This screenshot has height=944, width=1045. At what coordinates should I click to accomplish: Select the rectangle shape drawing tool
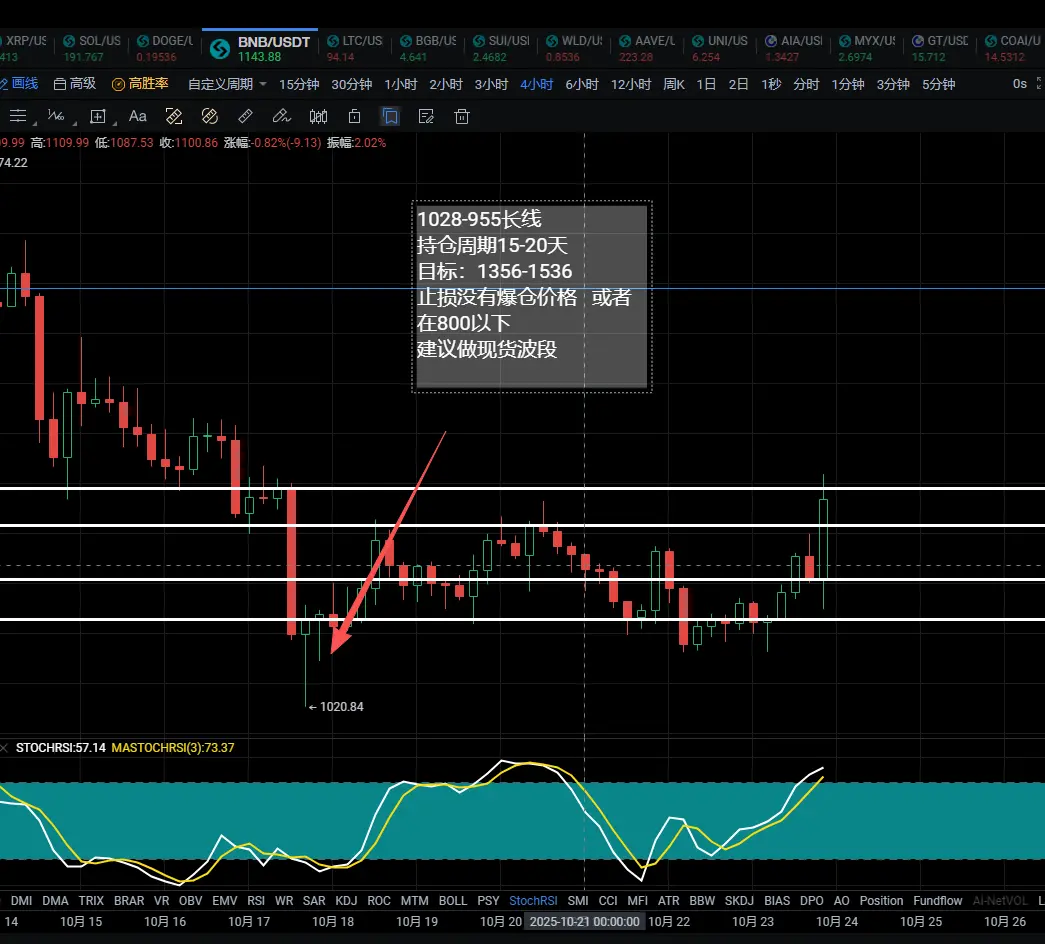[98, 117]
